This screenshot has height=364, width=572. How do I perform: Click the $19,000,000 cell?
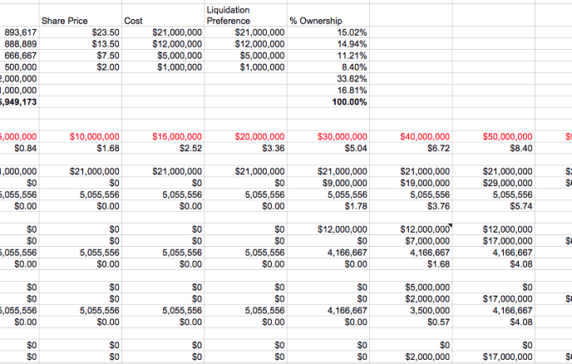[411, 183]
